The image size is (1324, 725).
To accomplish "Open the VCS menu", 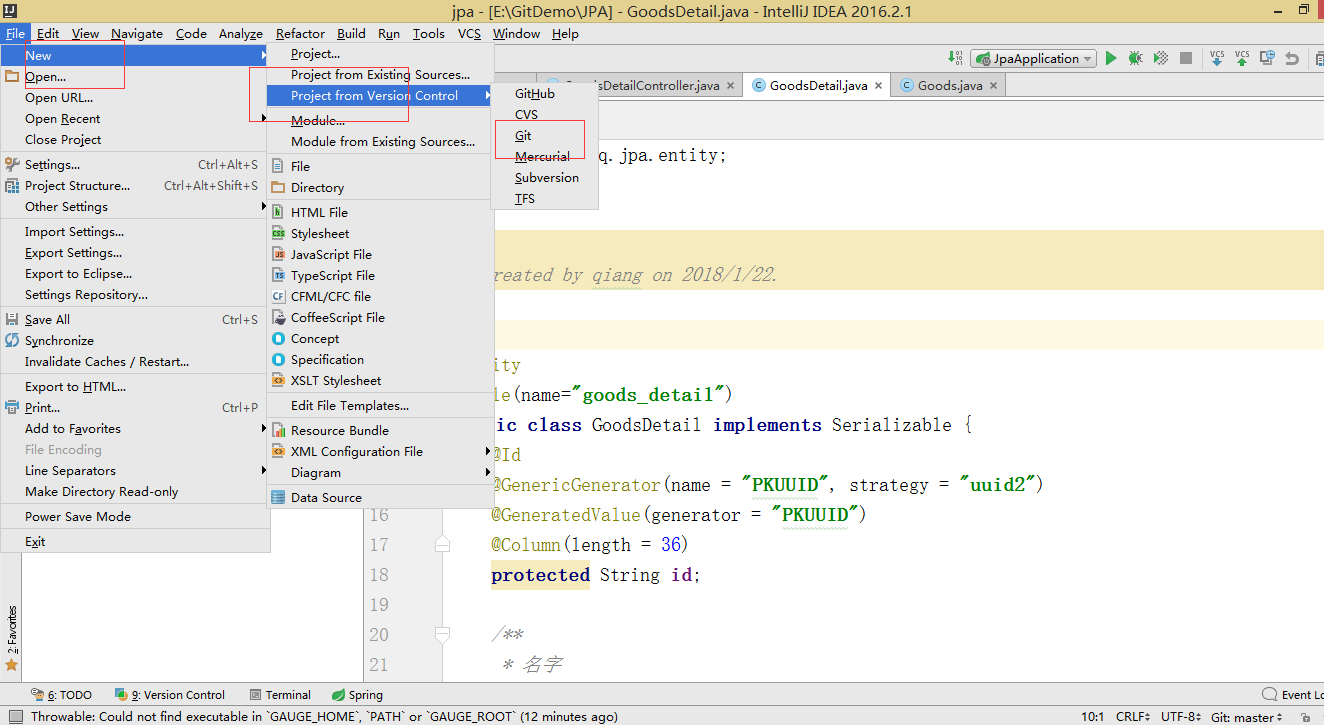I will [x=469, y=34].
